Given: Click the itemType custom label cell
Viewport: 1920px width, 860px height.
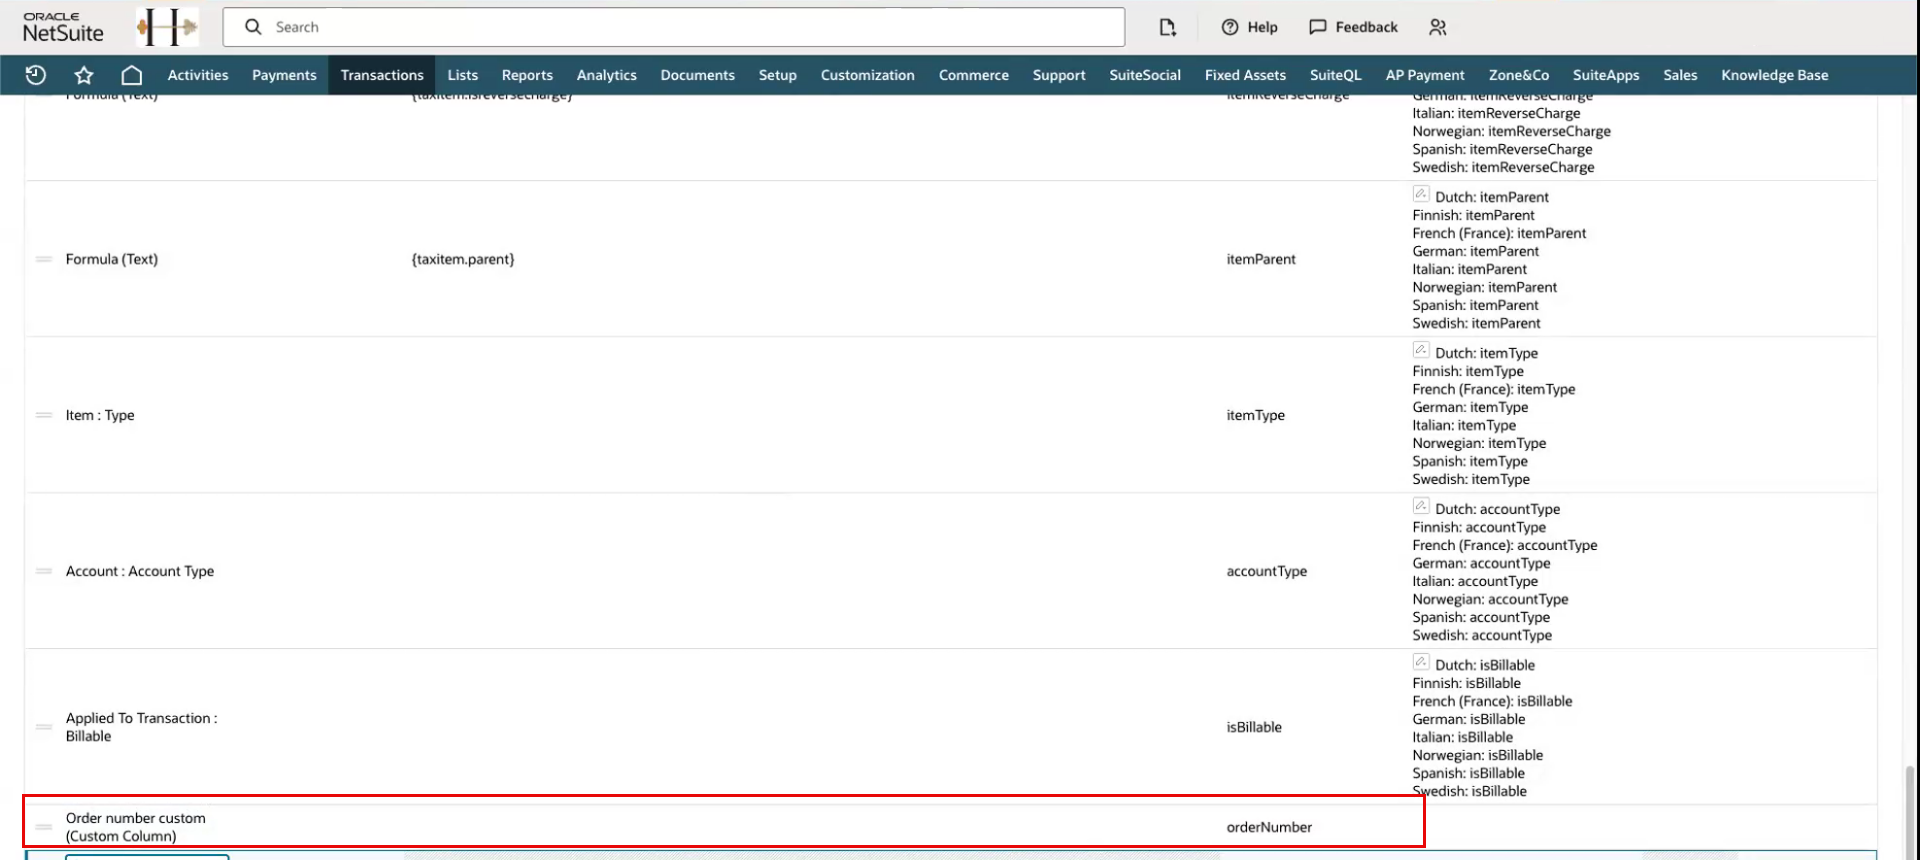Looking at the screenshot, I should (1256, 415).
